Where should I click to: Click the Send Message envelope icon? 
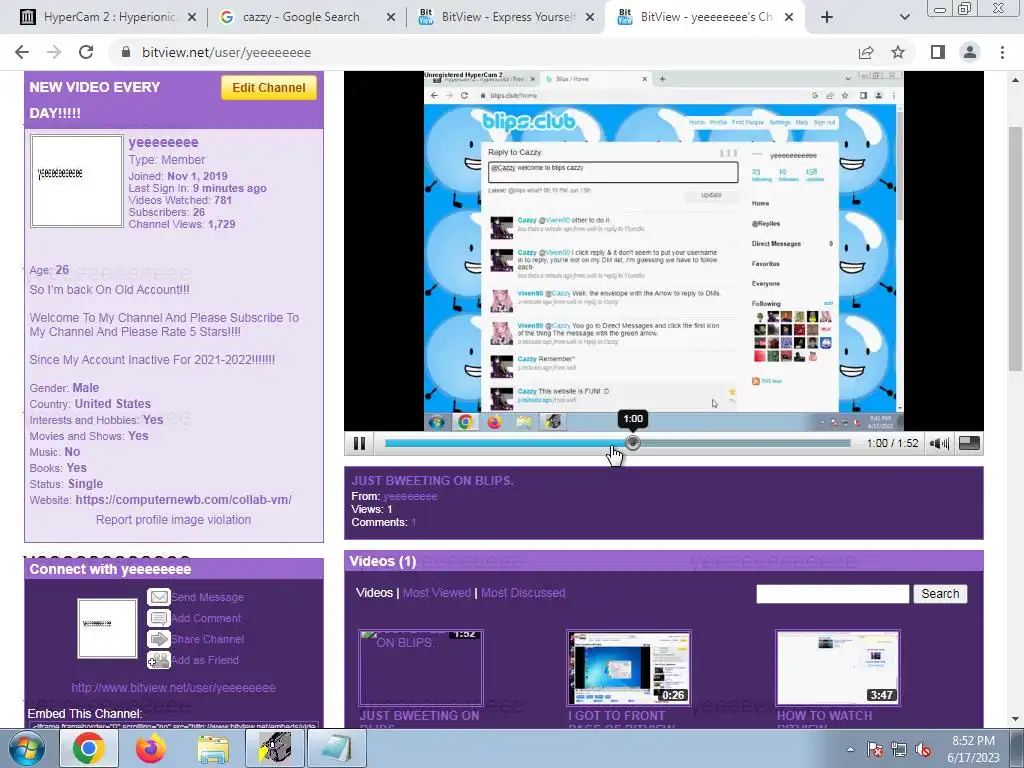click(159, 597)
